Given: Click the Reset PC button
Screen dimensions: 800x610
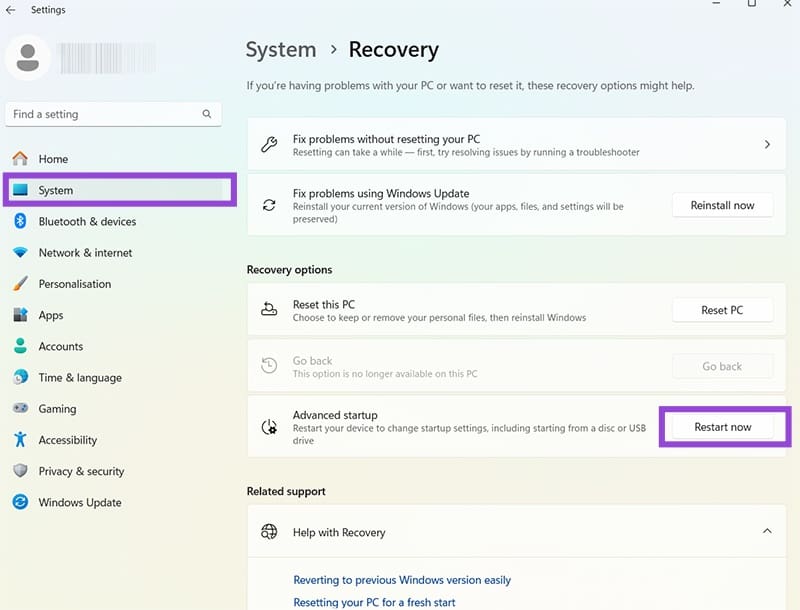Looking at the screenshot, I should 722,310.
